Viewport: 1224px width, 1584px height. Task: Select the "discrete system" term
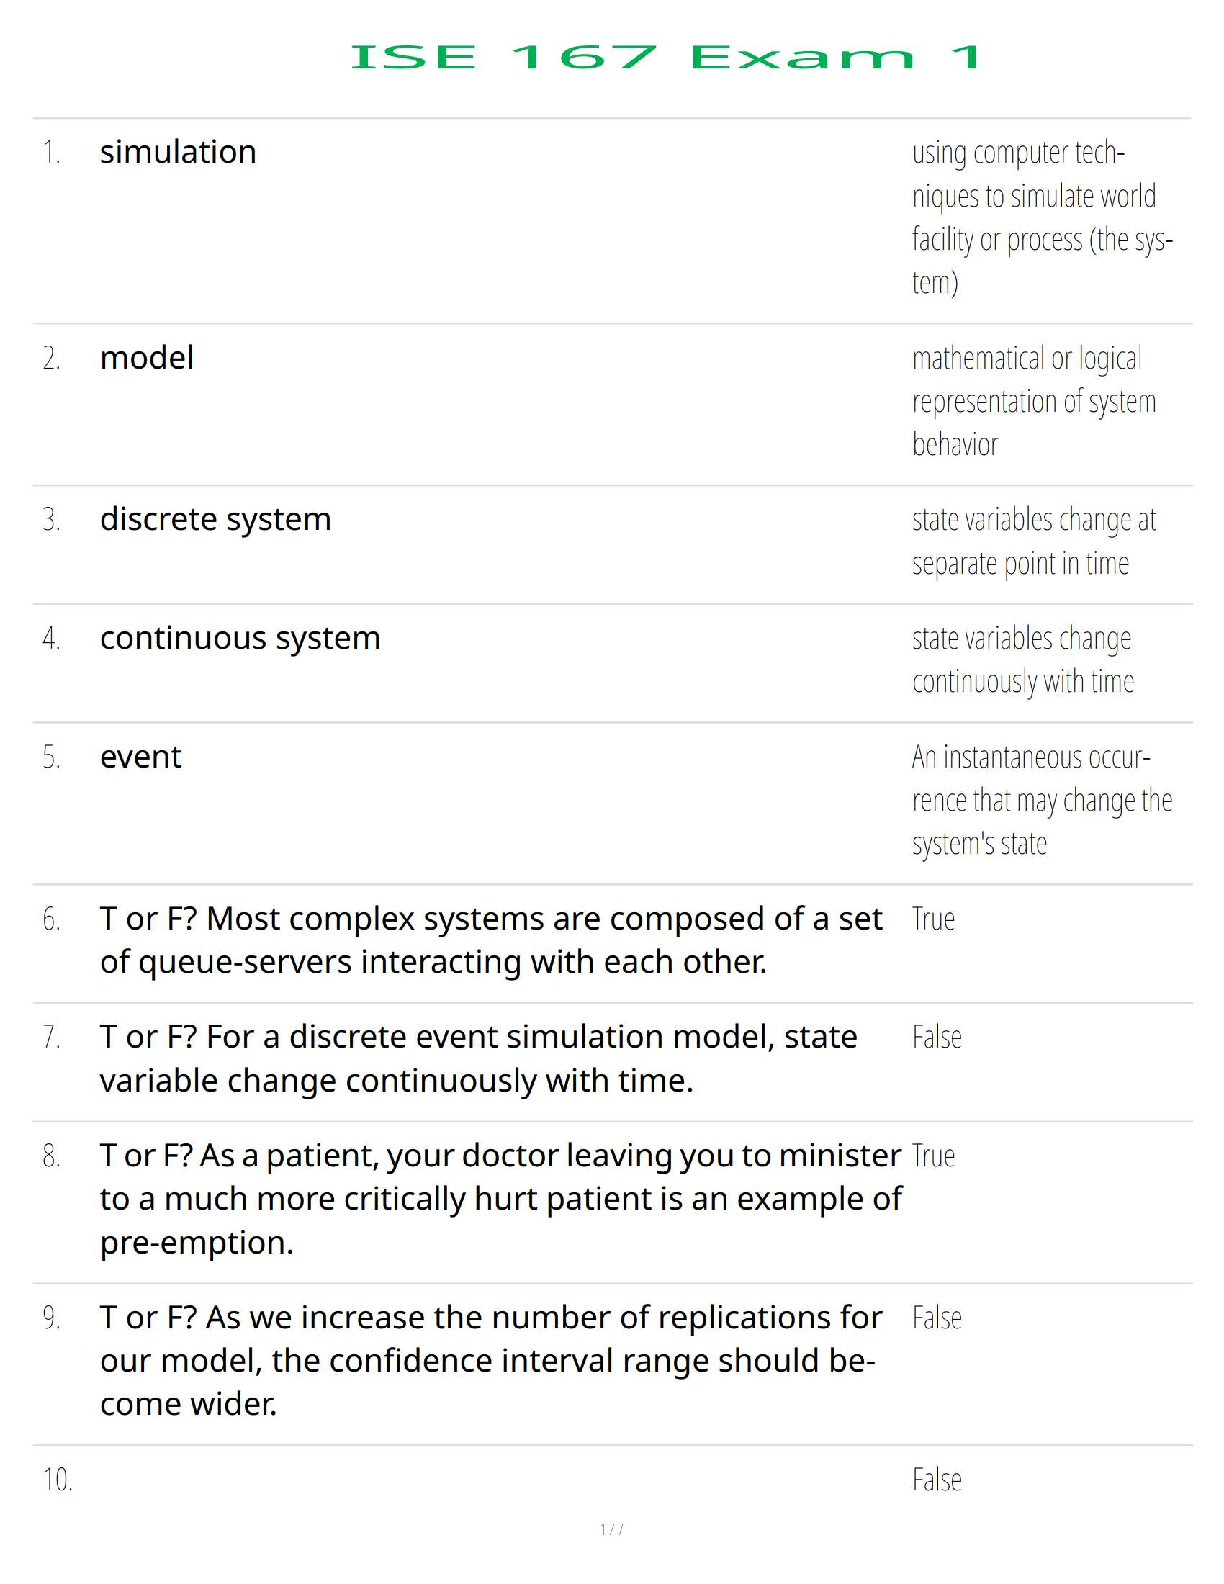[x=215, y=520]
